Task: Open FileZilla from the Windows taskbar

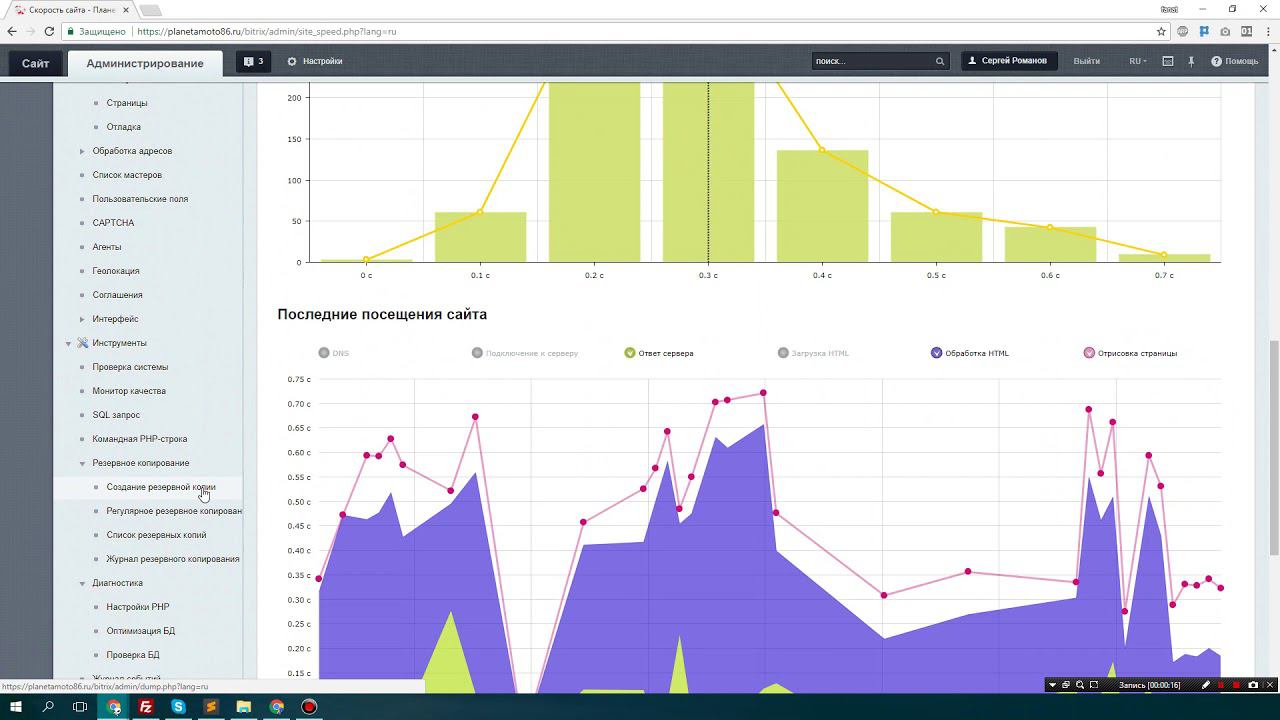Action: point(146,706)
